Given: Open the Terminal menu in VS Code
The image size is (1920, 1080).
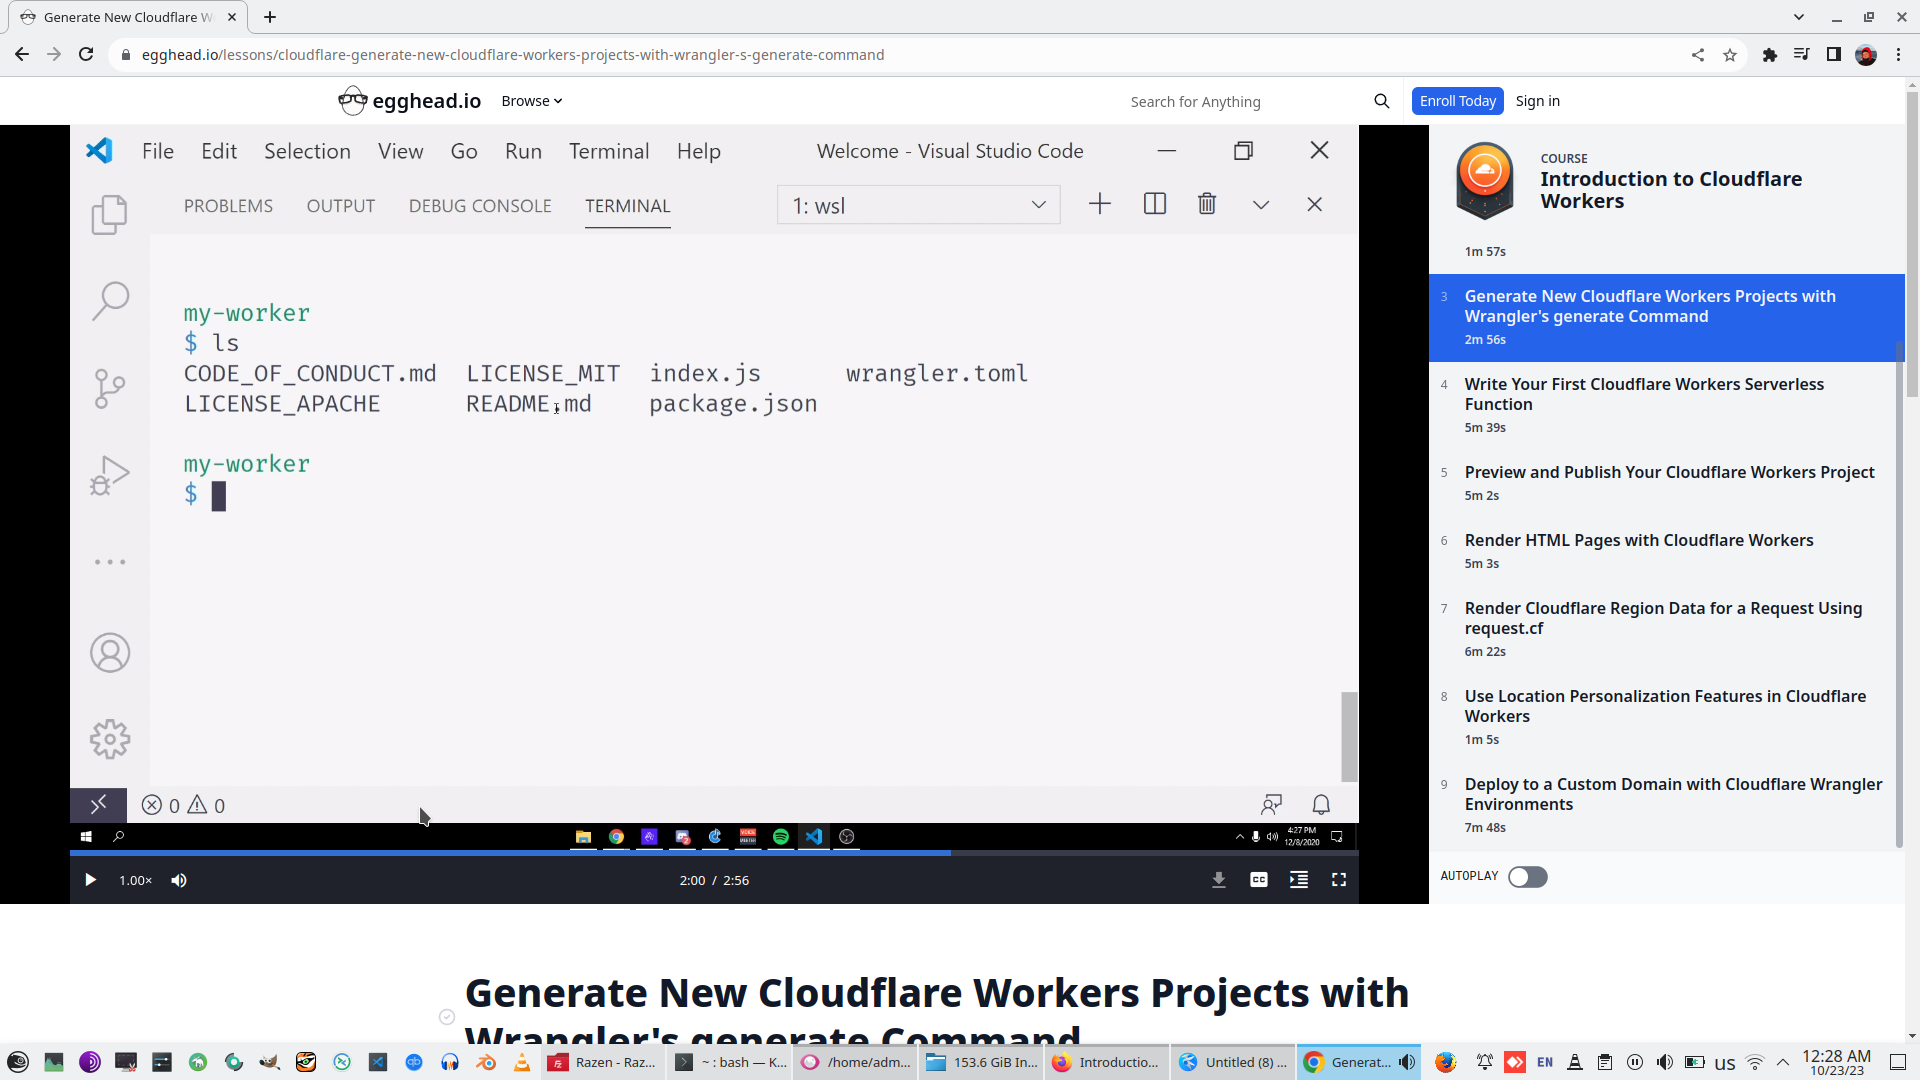Looking at the screenshot, I should click(x=609, y=151).
